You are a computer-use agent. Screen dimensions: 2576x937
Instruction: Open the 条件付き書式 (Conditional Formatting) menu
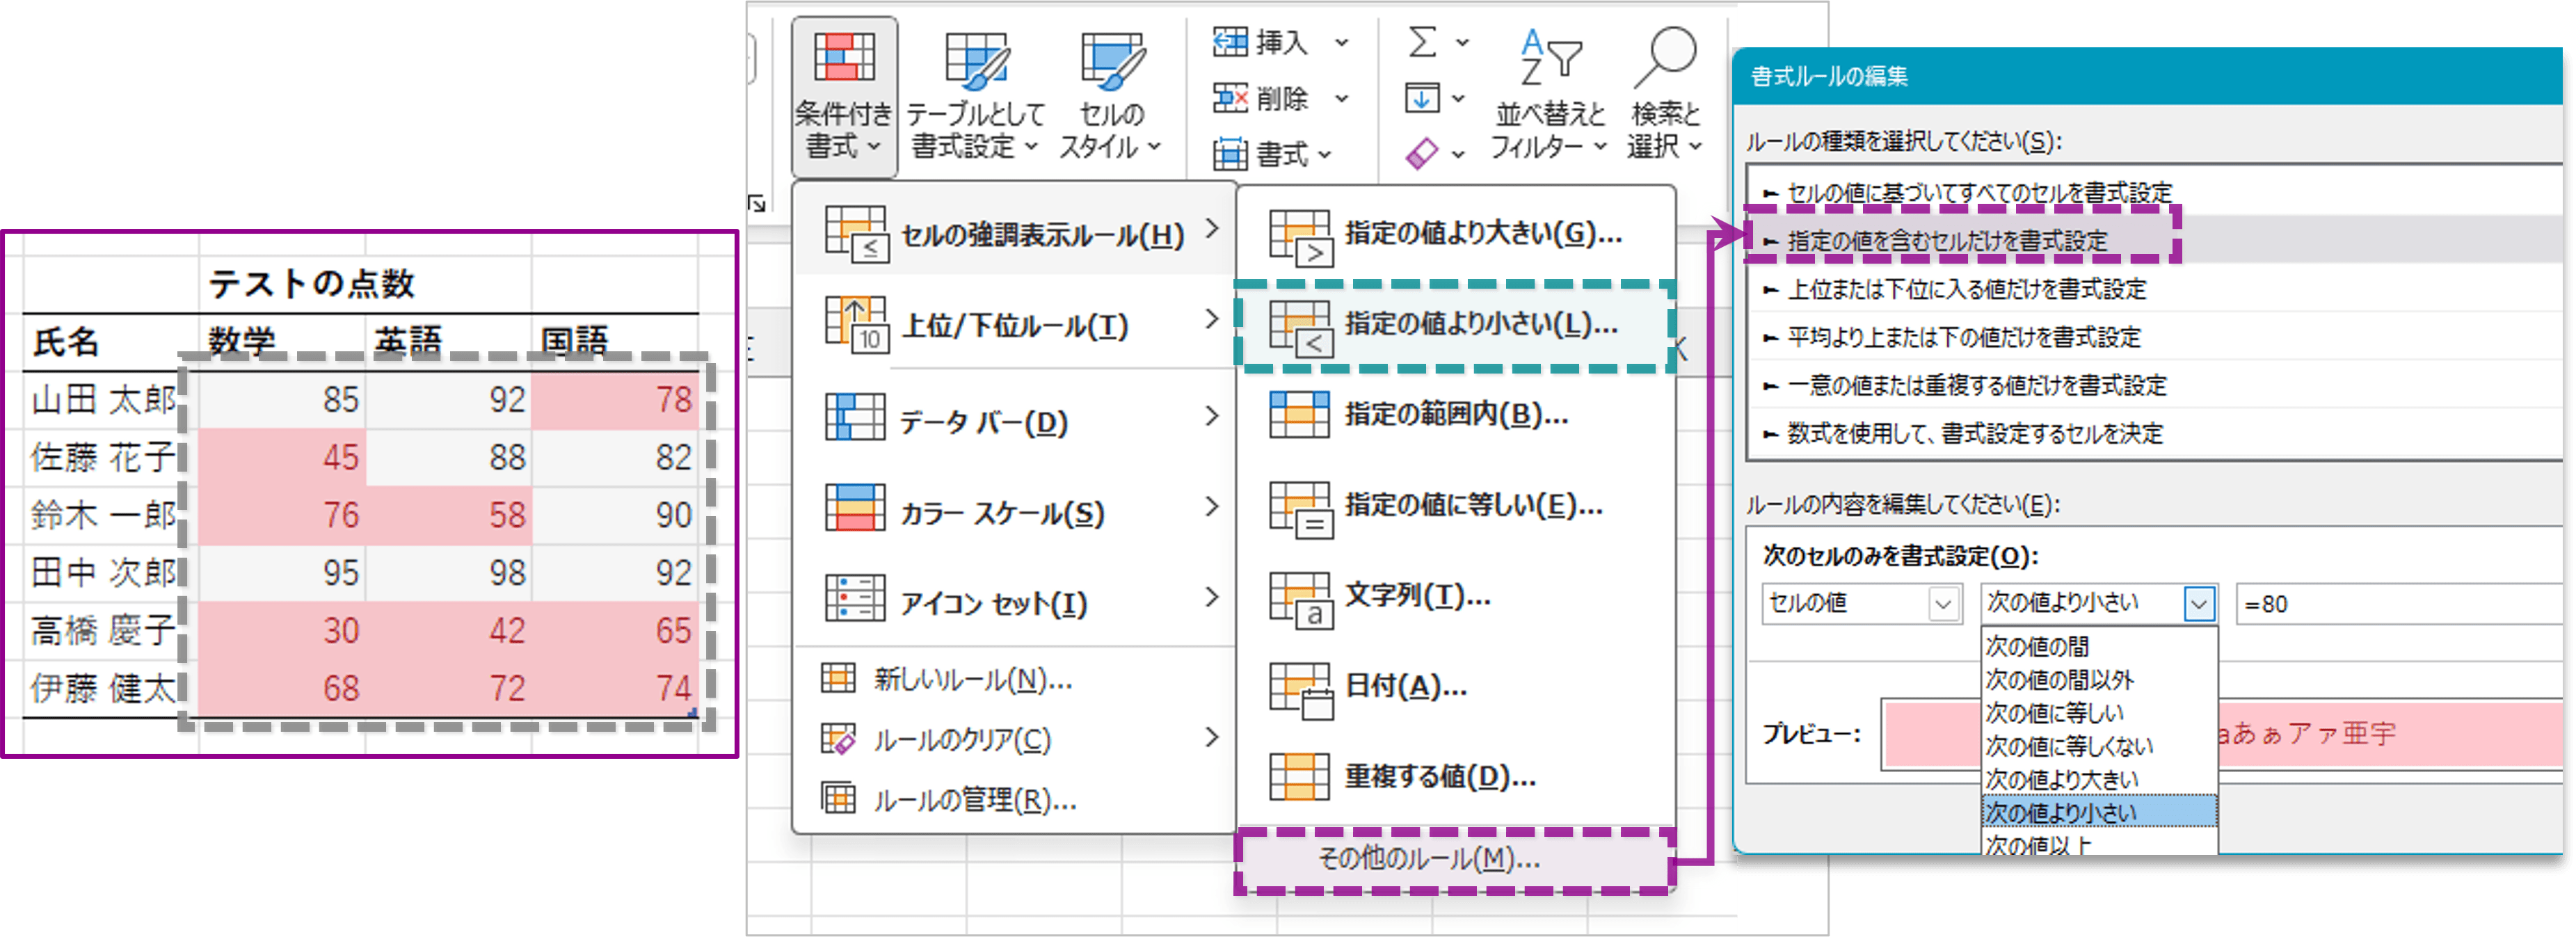843,95
